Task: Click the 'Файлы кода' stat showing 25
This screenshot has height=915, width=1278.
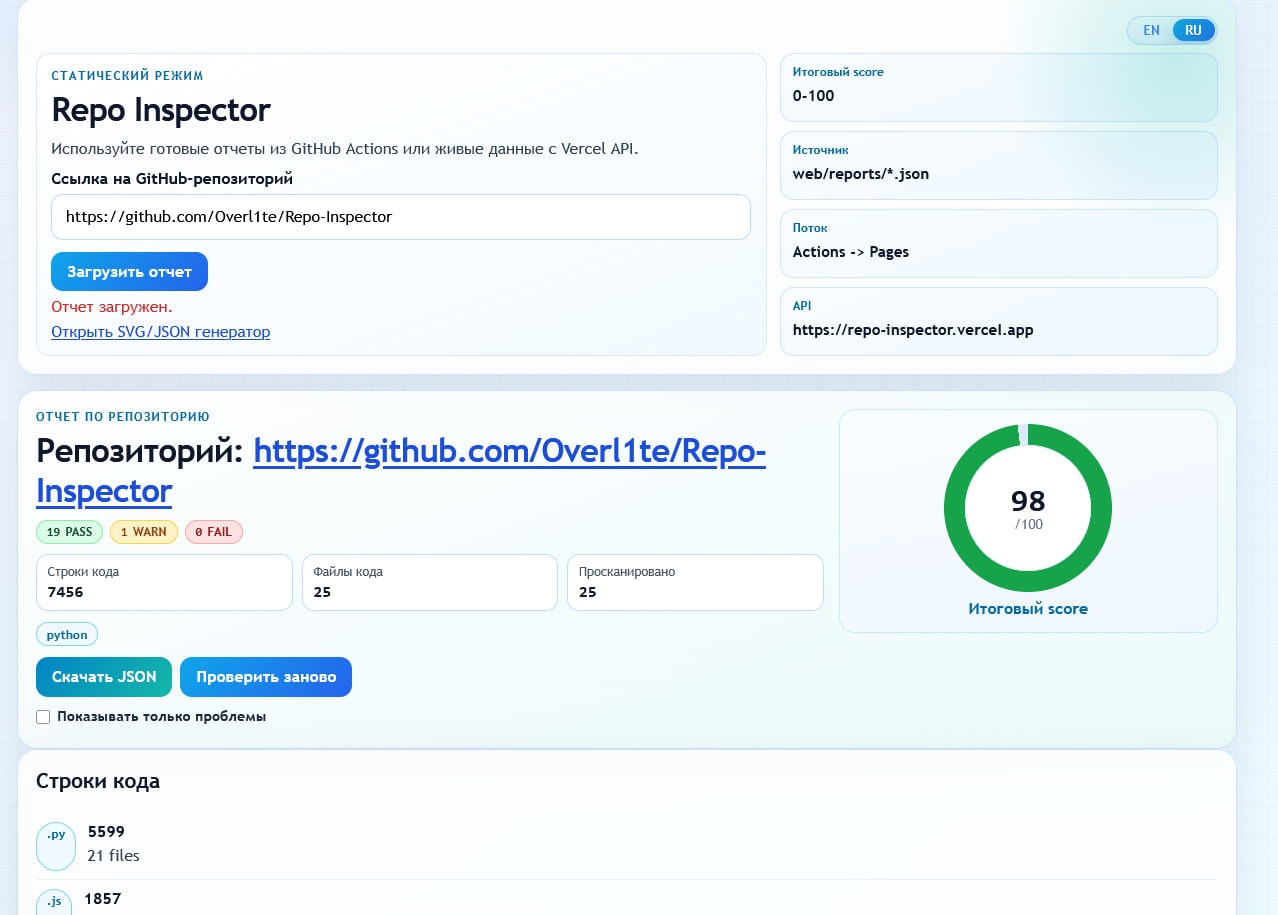Action: 429,582
